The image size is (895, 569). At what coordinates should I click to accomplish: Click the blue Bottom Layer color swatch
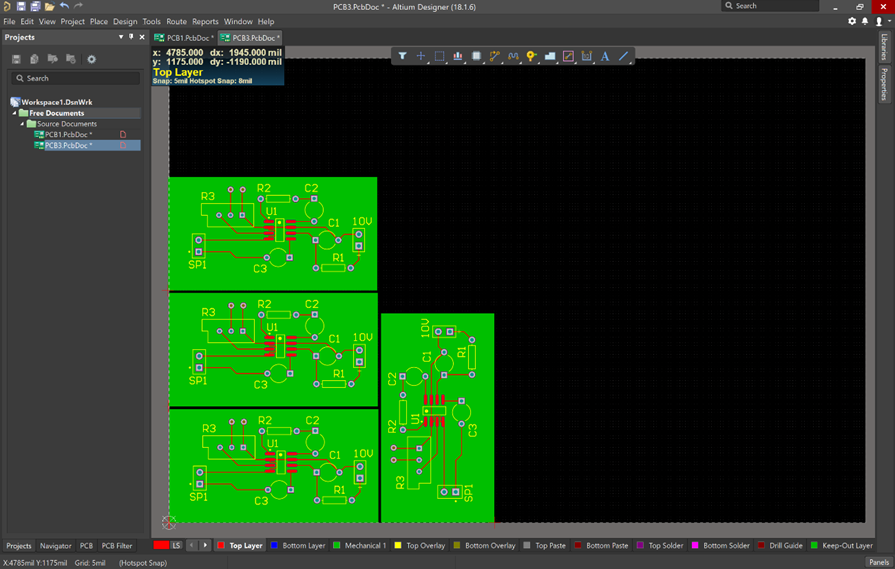(274, 545)
